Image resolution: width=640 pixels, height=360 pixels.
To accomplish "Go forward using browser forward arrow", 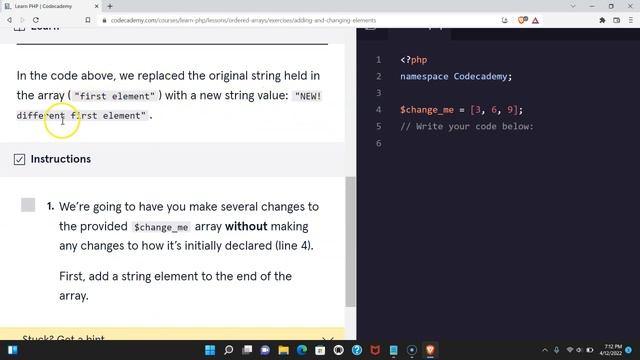I will pos(22,20).
